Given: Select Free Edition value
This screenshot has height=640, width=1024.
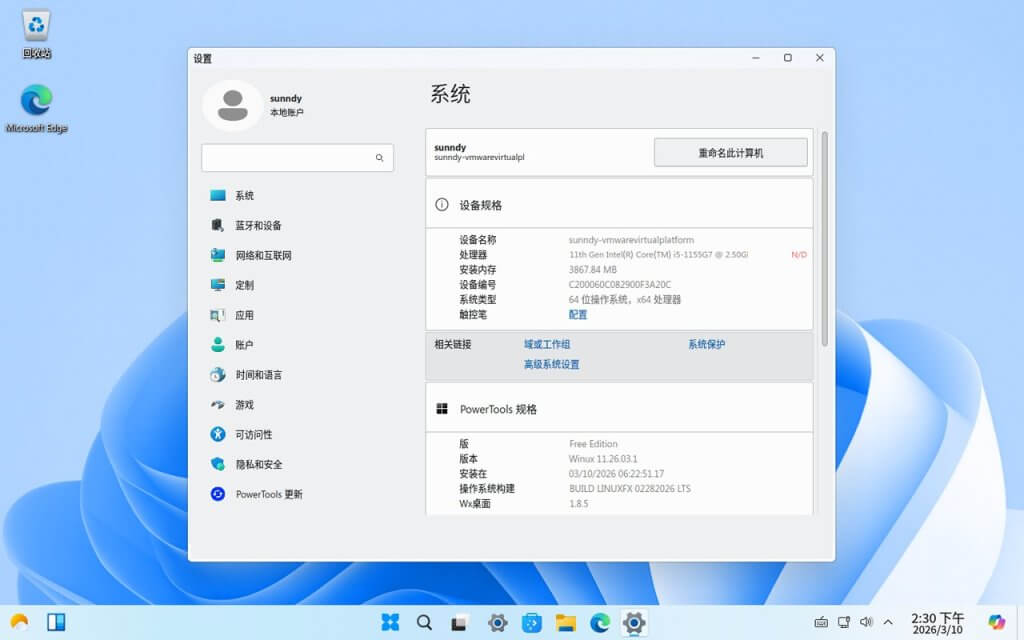Looking at the screenshot, I should (x=593, y=443).
